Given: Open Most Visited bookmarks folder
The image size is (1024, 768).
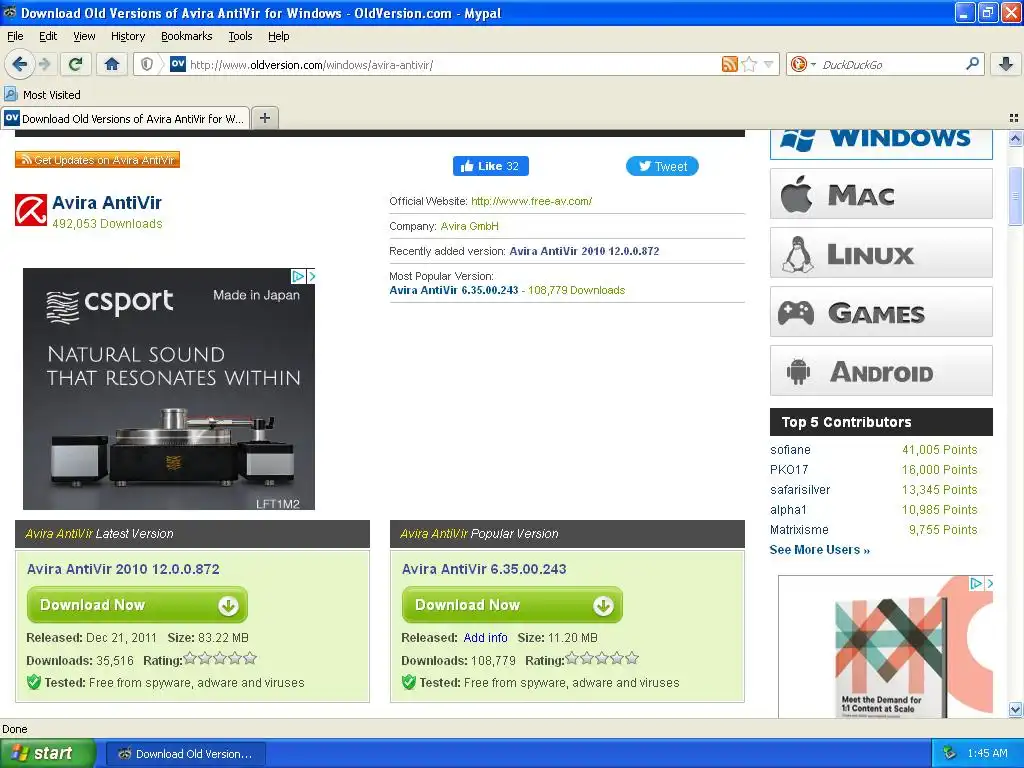Looking at the screenshot, I should 42,95.
